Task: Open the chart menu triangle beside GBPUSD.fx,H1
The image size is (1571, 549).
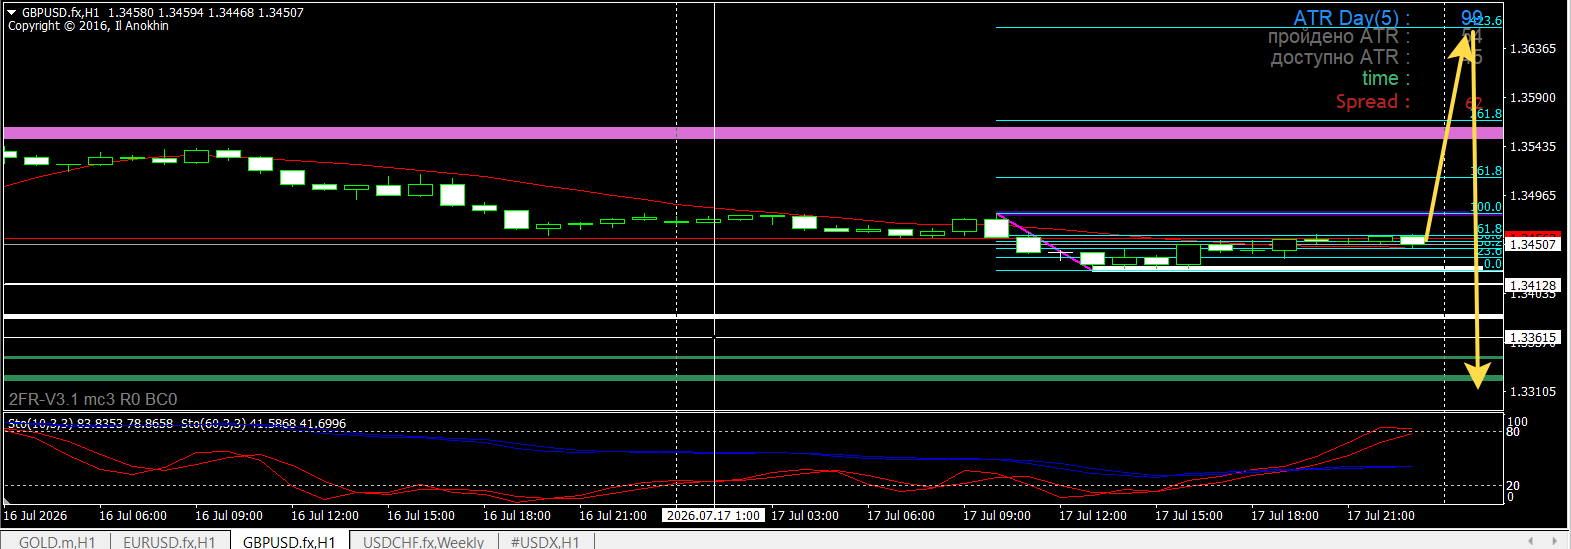Action: point(12,13)
